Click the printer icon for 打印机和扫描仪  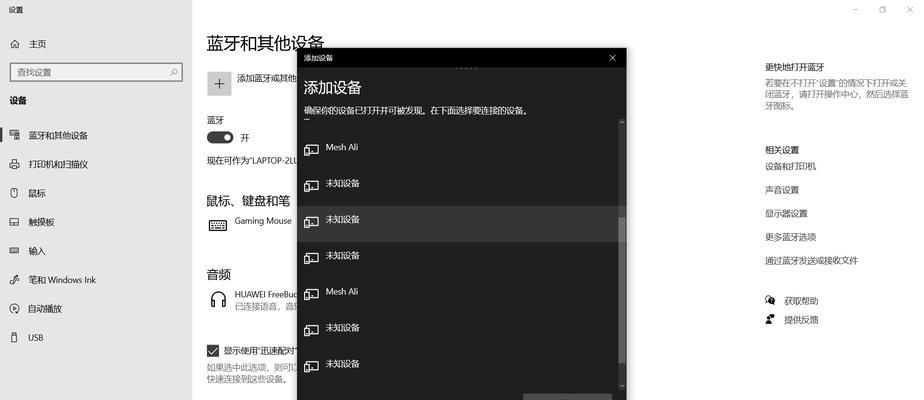(x=15, y=164)
